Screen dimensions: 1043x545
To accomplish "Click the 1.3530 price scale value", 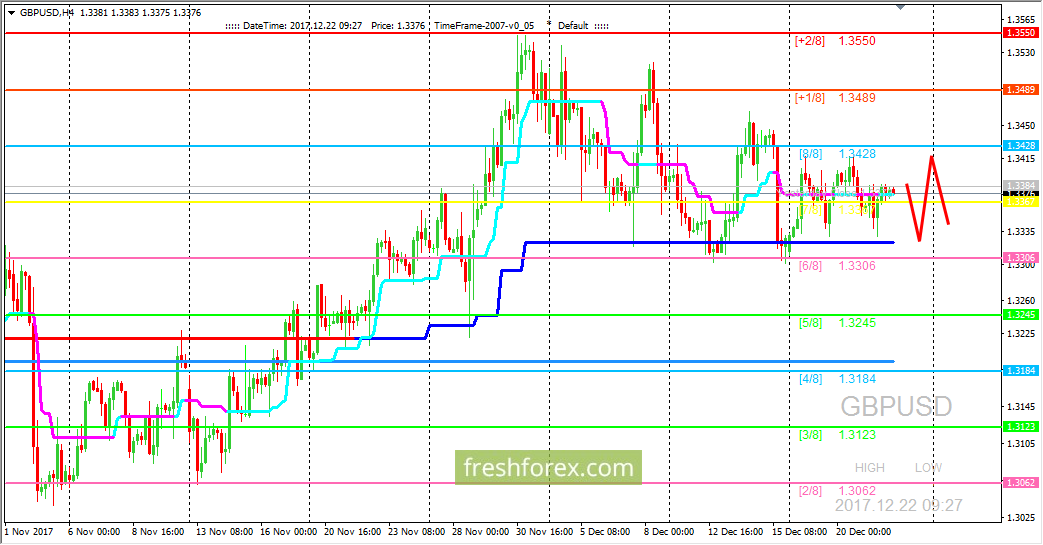I will click(1021, 52).
